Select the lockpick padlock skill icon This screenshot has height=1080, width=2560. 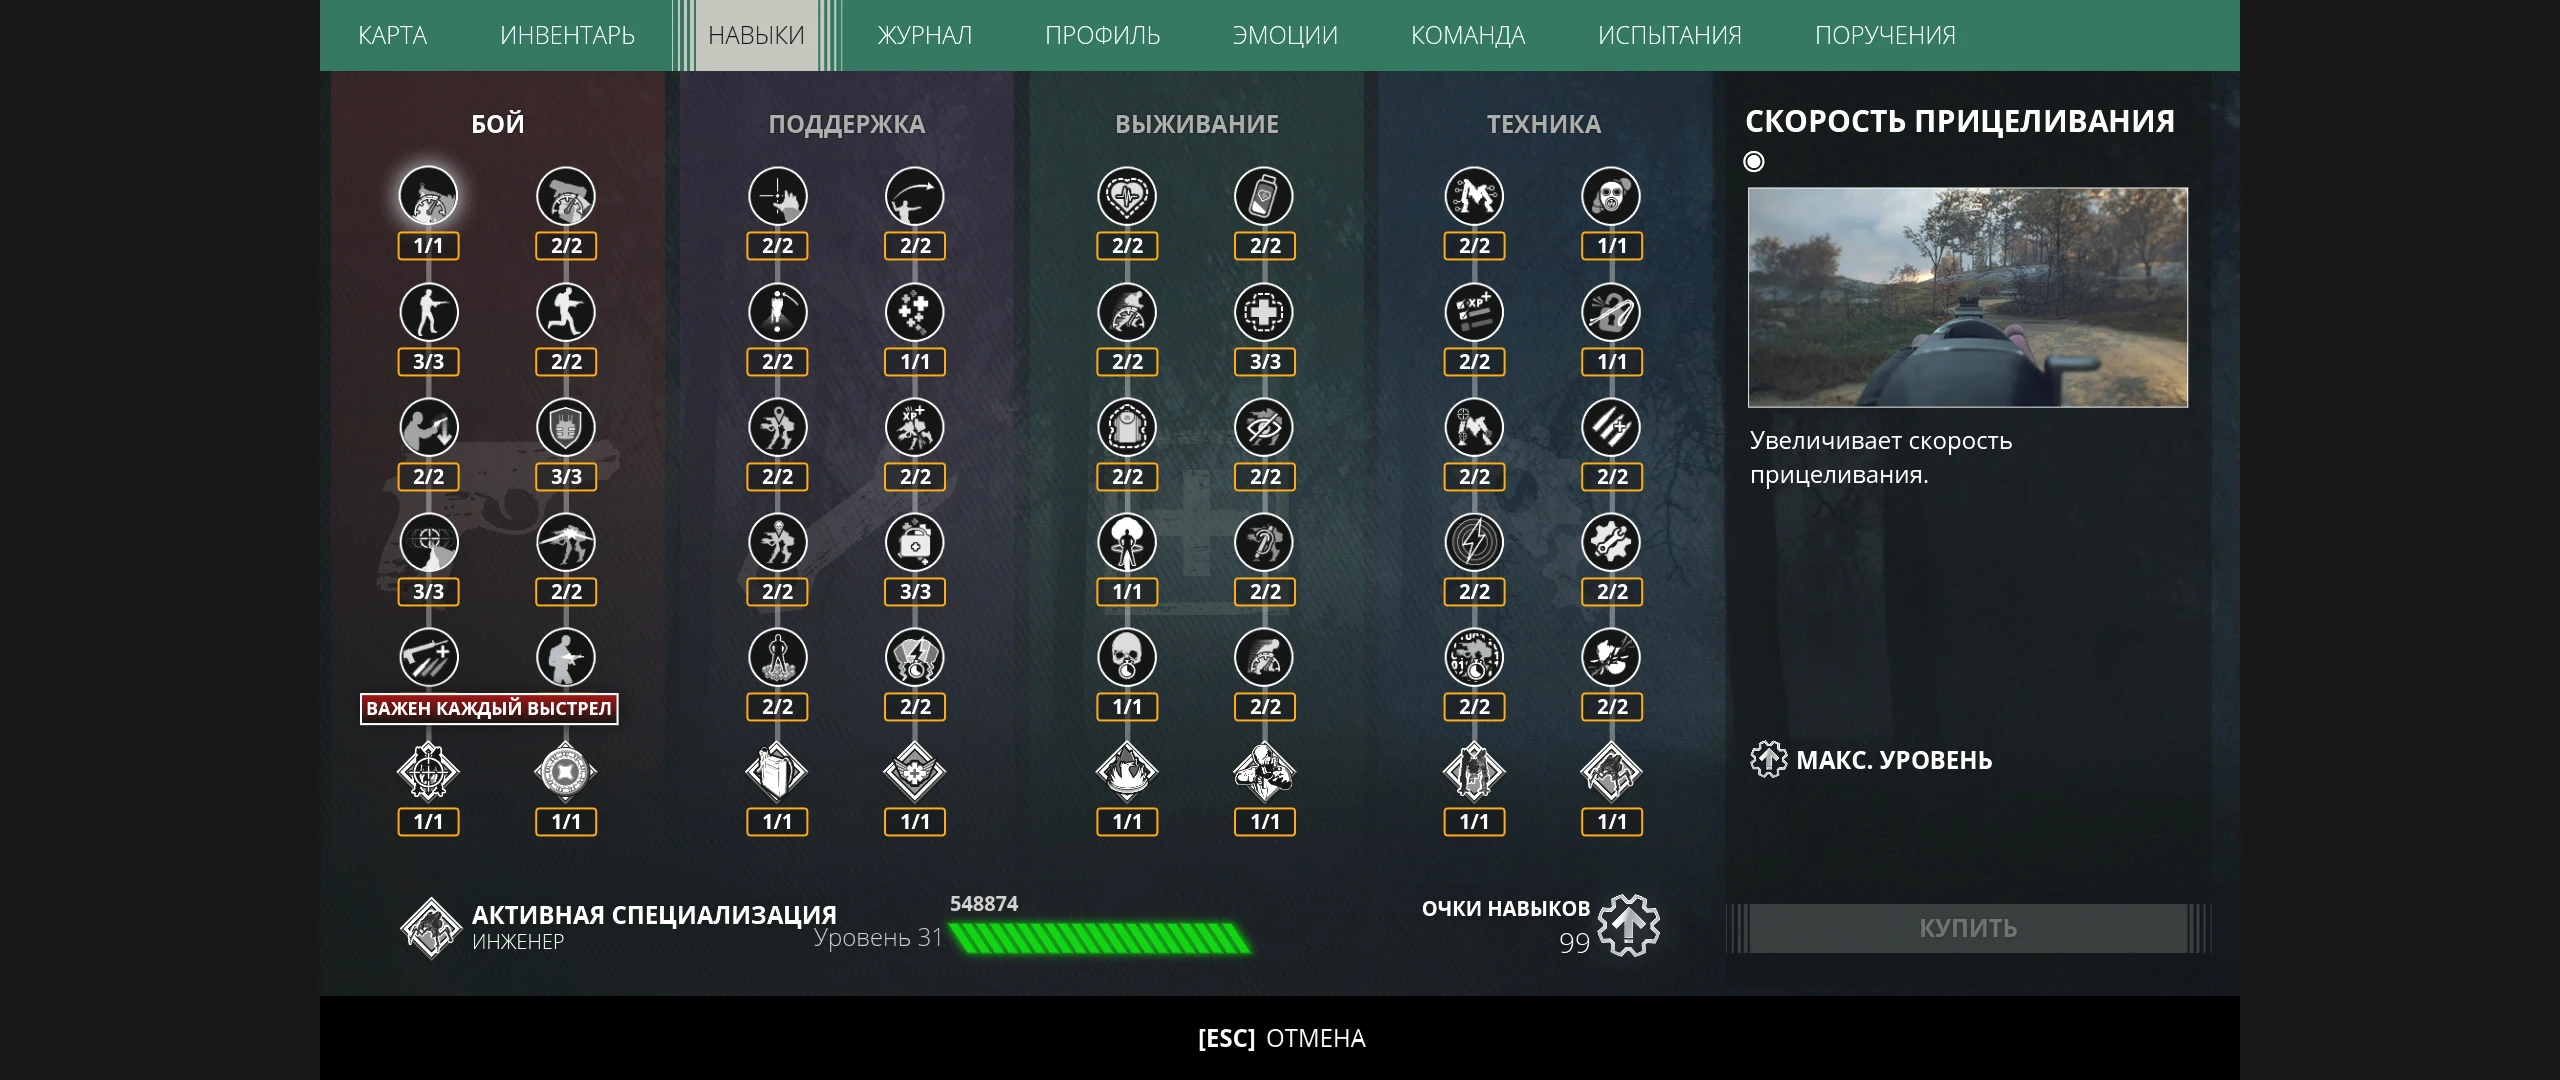pos(1611,312)
